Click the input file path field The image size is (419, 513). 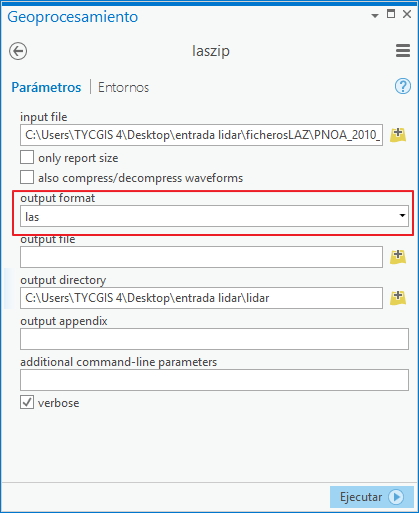(201, 135)
